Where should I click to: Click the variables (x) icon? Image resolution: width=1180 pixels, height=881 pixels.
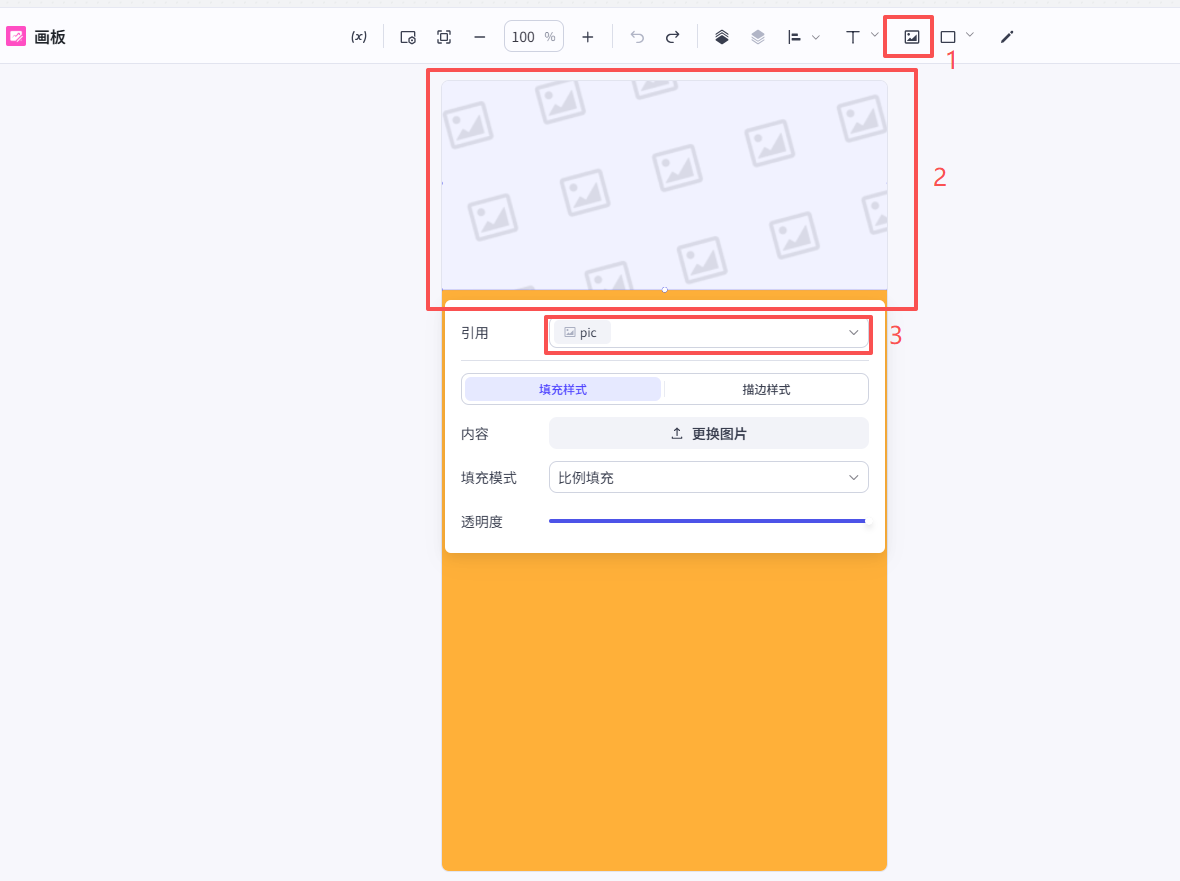click(x=358, y=37)
